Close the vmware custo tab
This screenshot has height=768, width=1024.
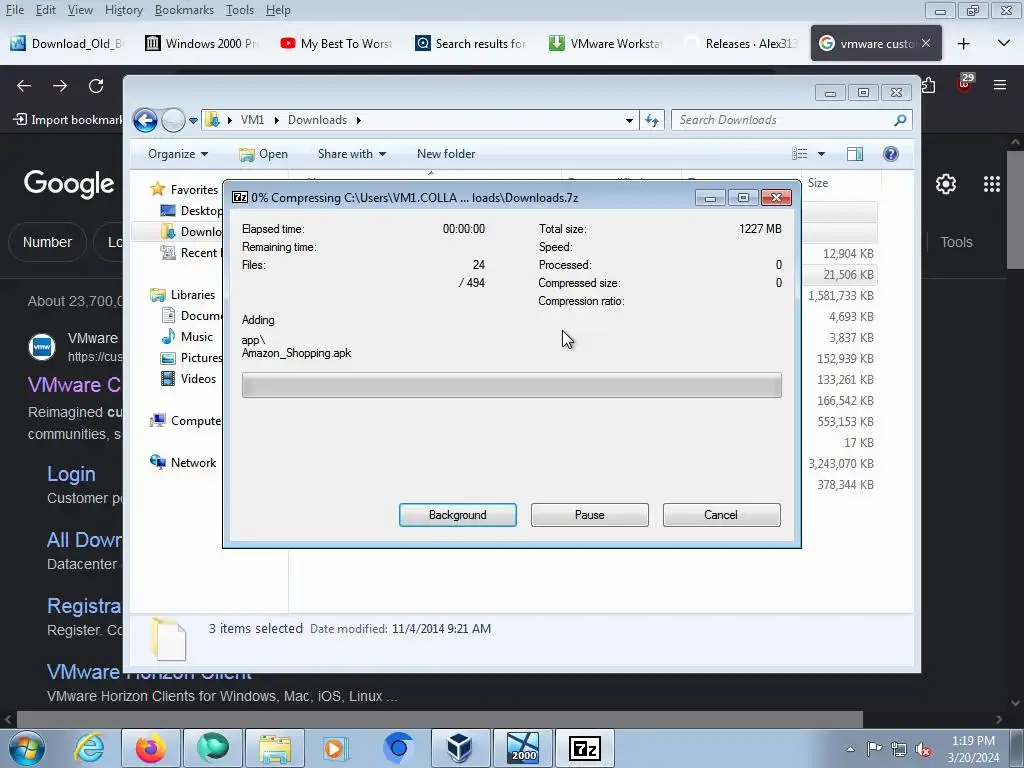[926, 43]
